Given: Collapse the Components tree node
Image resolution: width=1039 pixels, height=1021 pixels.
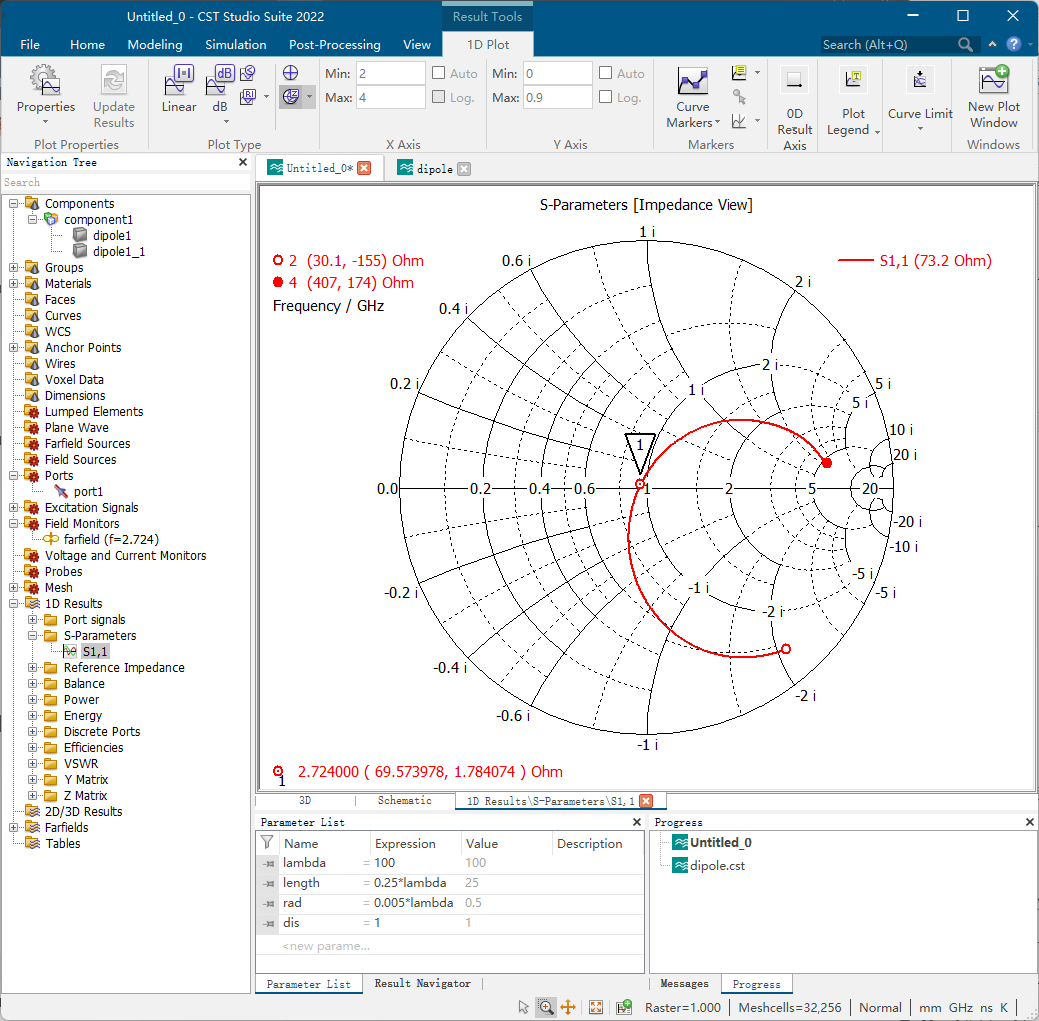Looking at the screenshot, I should pos(13,203).
